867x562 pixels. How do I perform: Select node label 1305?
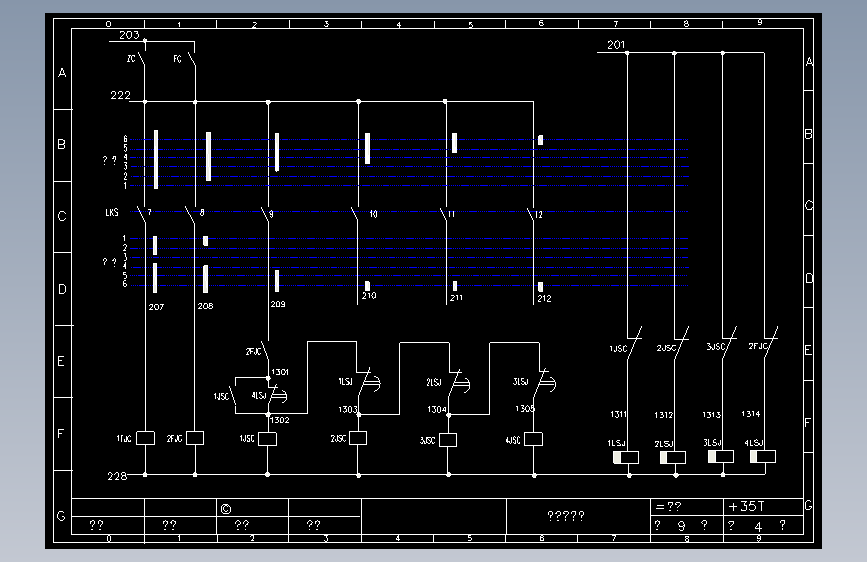point(525,409)
